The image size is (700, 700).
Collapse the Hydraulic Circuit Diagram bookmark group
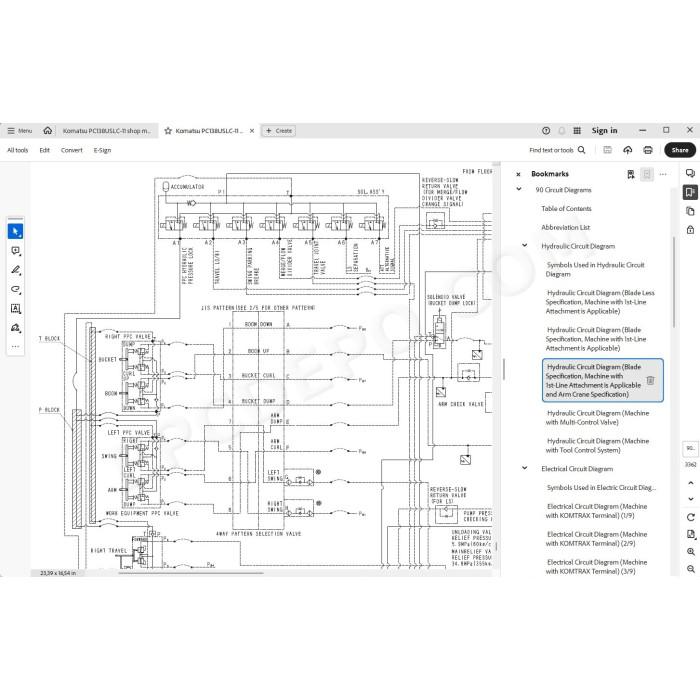[525, 246]
